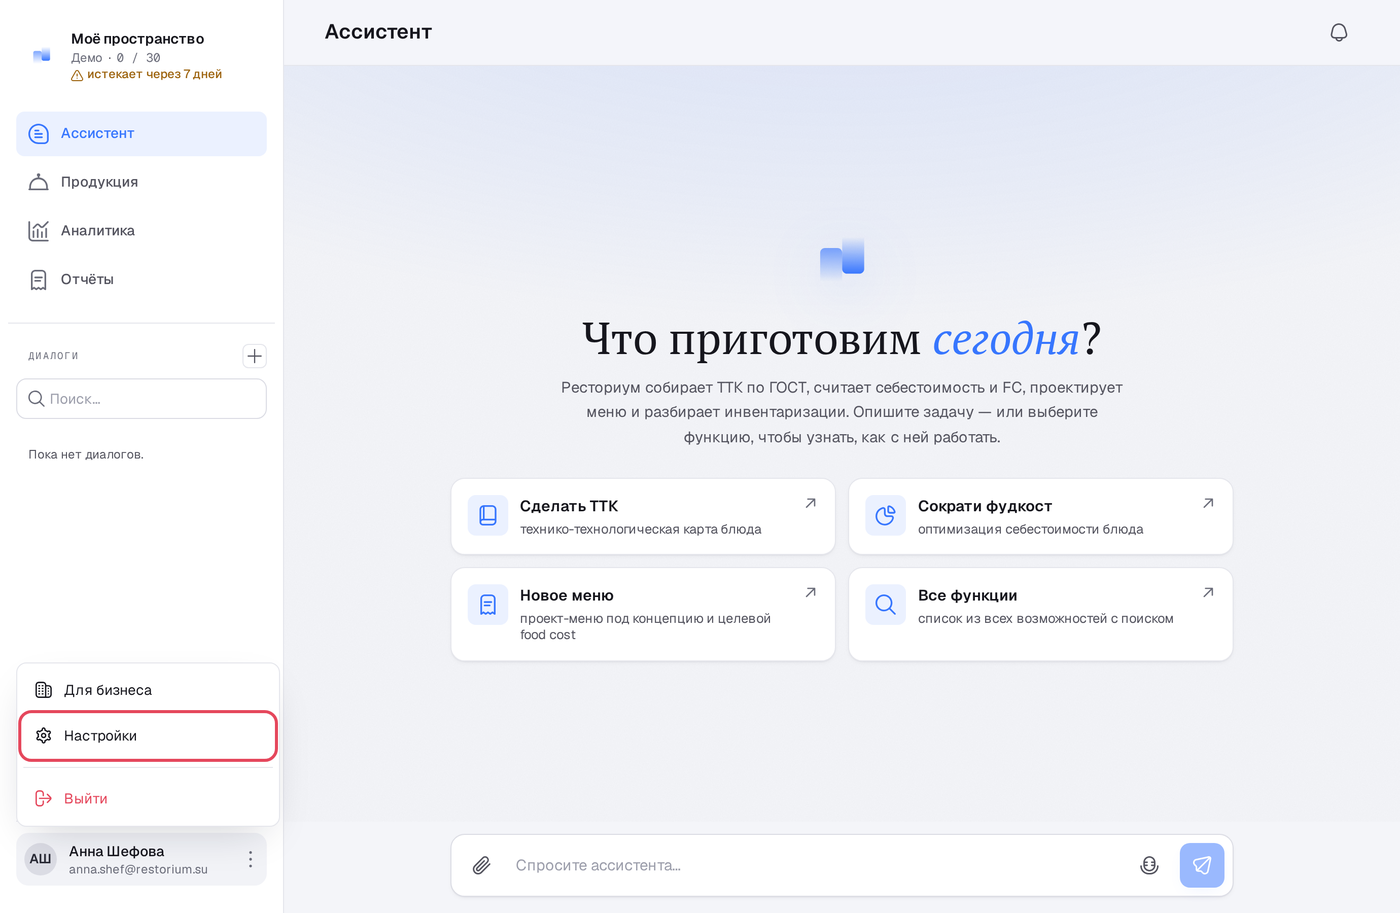Click the paperclip attach icon
Viewport: 1400px width, 913px height.
(x=481, y=865)
